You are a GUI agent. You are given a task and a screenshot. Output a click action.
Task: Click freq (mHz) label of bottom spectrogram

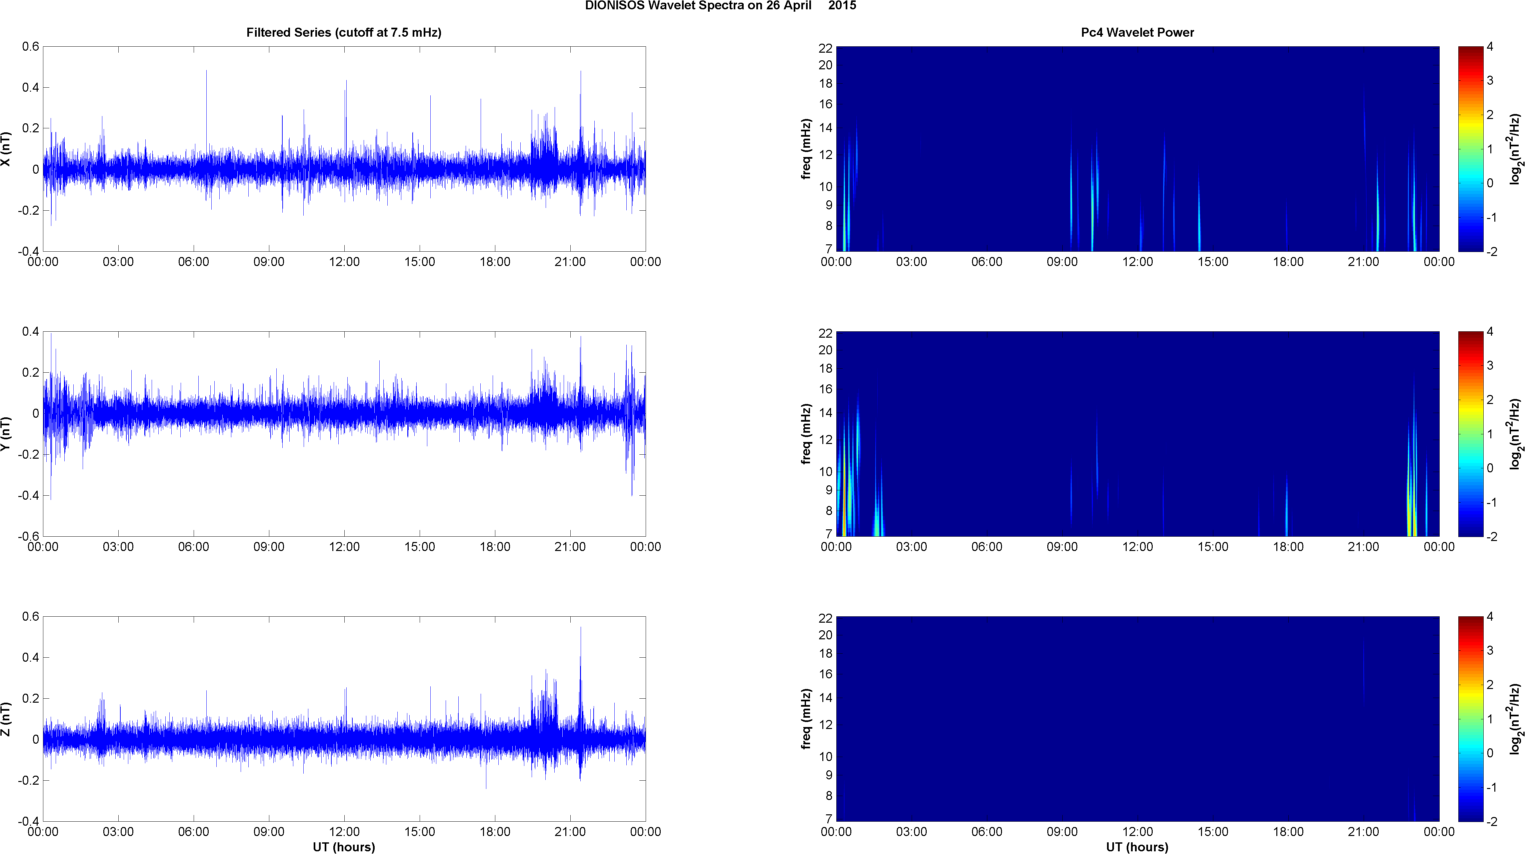point(805,719)
